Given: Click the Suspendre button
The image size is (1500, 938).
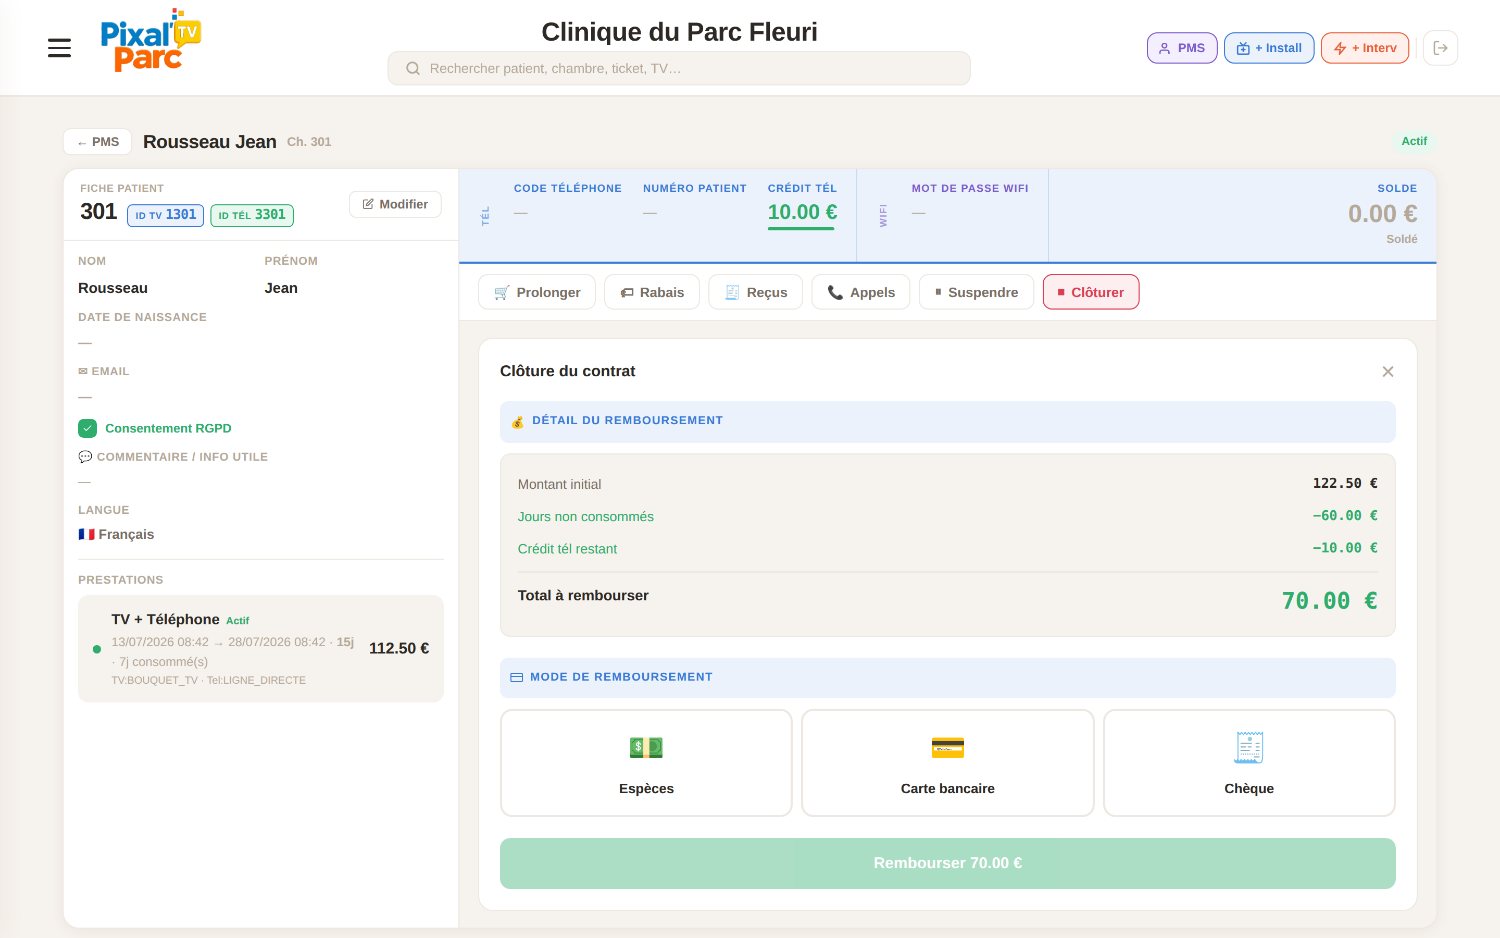Looking at the screenshot, I should 976,292.
